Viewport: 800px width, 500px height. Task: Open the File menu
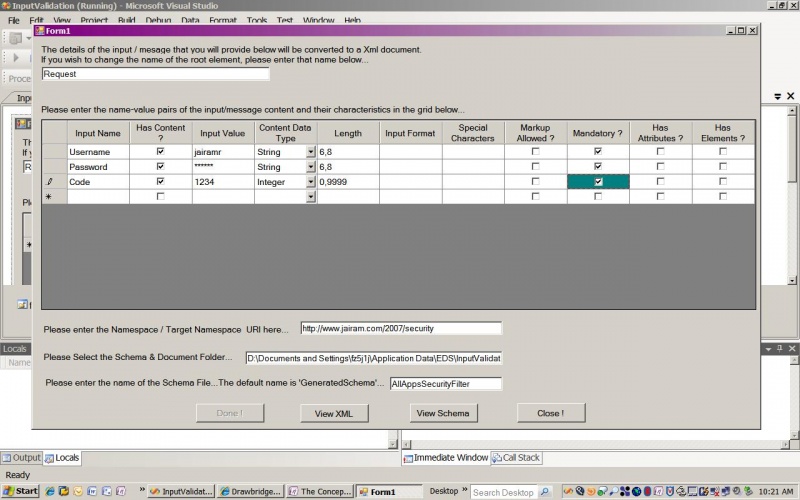[x=14, y=20]
